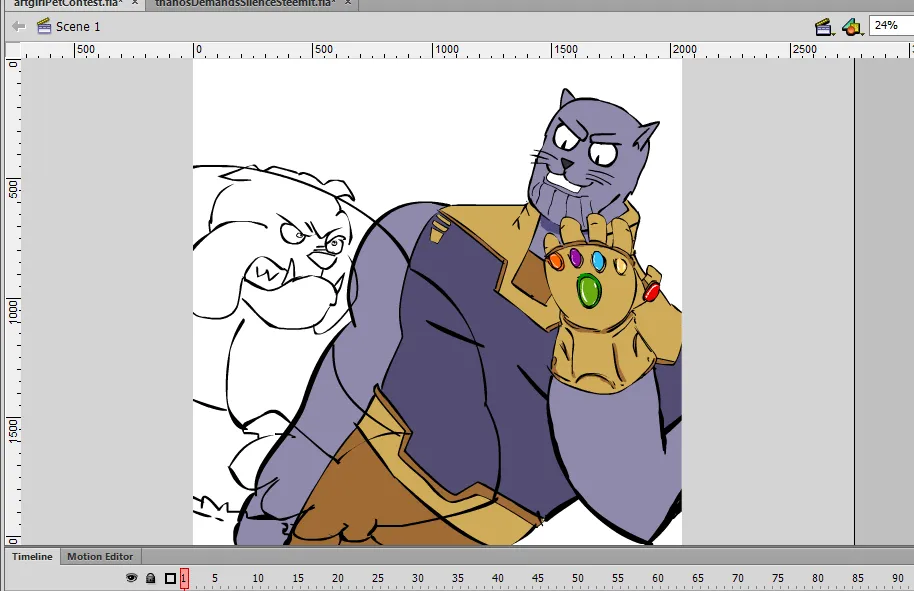Click the Scene 1 clapperboard icon

tap(44, 26)
